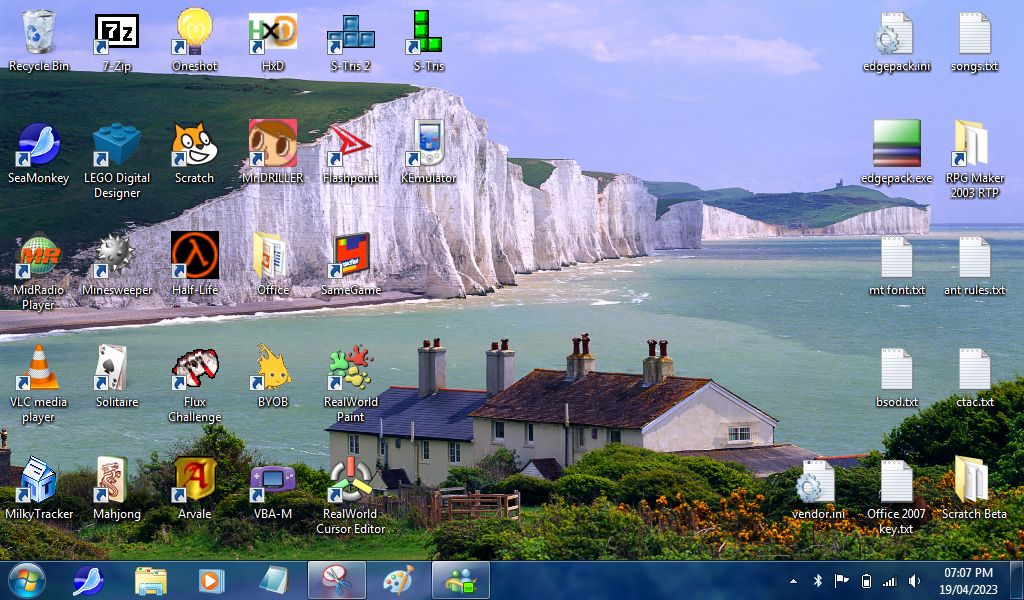Open the Recycle Bin icon
Image resolution: width=1024 pixels, height=600 pixels.
39,32
